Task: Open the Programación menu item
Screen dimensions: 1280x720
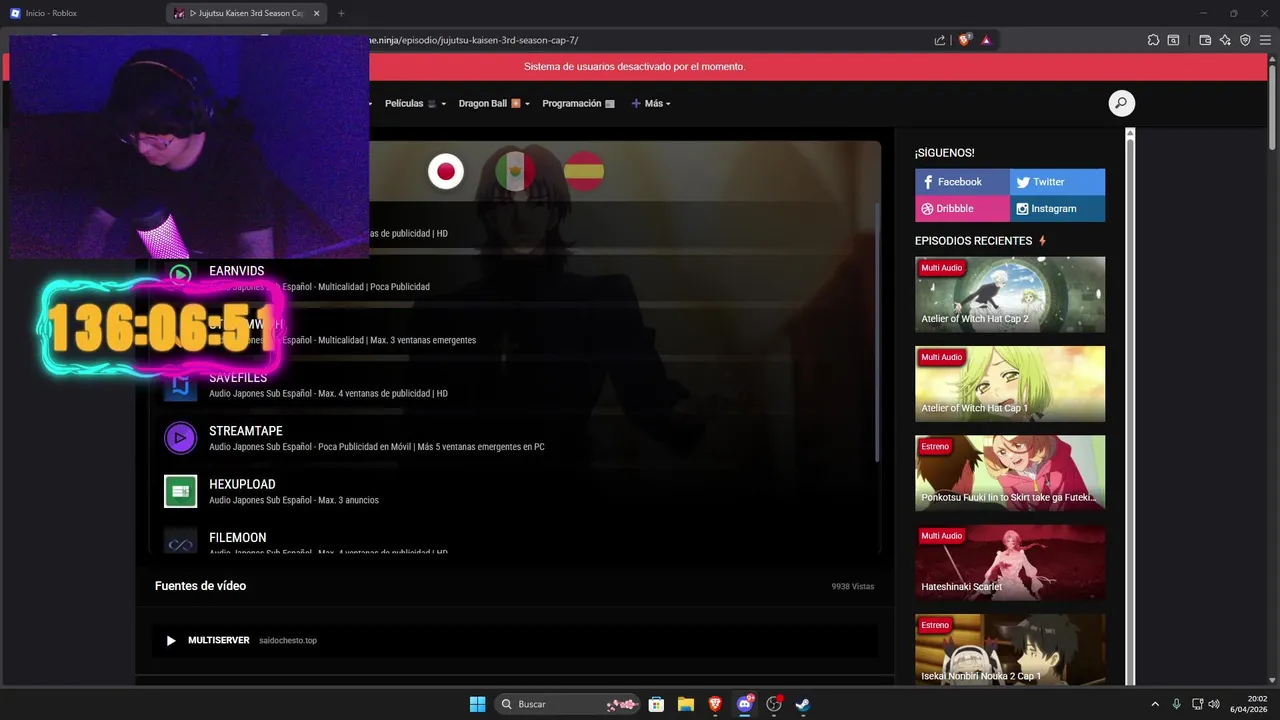Action: (x=578, y=103)
